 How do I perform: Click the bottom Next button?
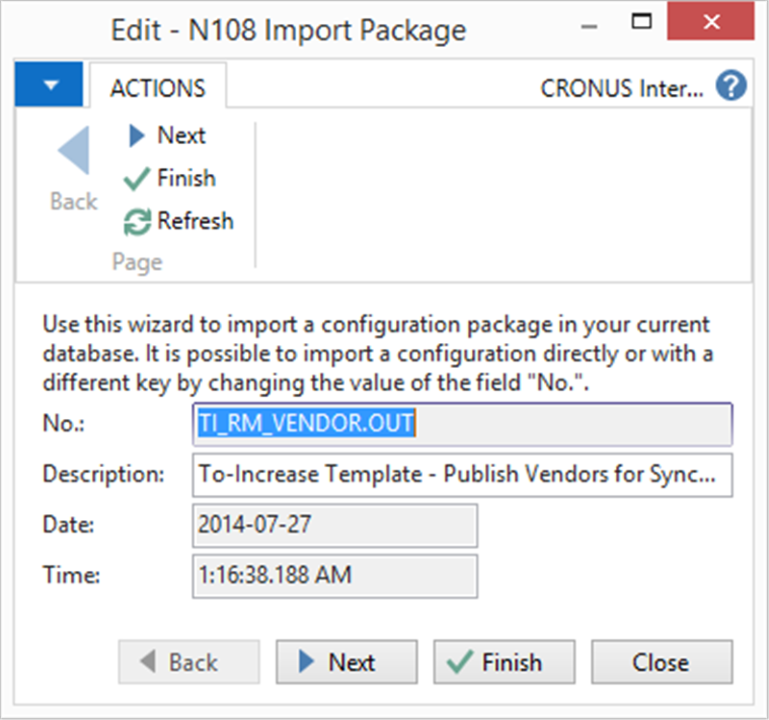click(347, 662)
